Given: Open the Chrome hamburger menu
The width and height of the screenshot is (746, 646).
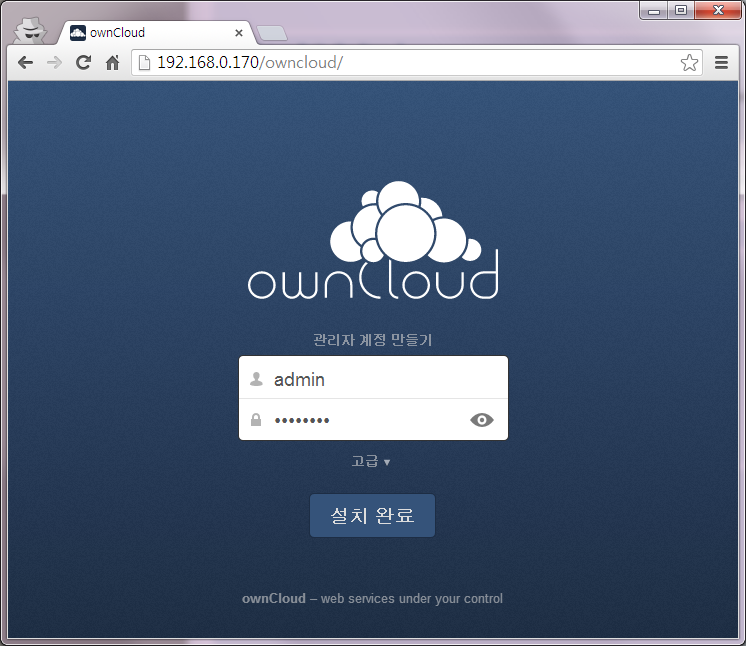Looking at the screenshot, I should point(721,63).
